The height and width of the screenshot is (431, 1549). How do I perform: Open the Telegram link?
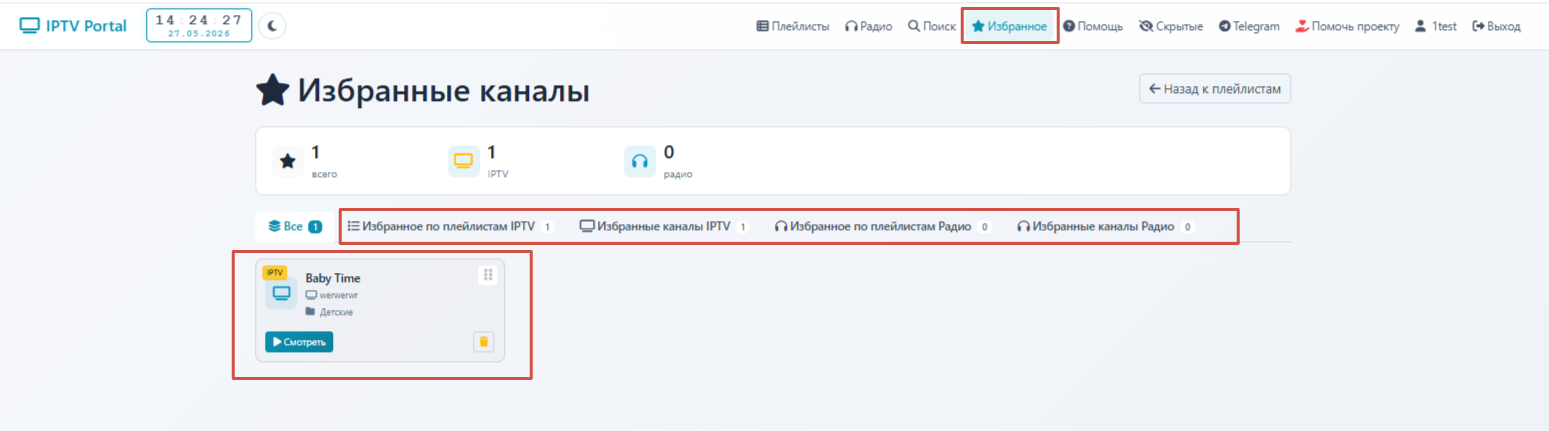pos(1249,27)
